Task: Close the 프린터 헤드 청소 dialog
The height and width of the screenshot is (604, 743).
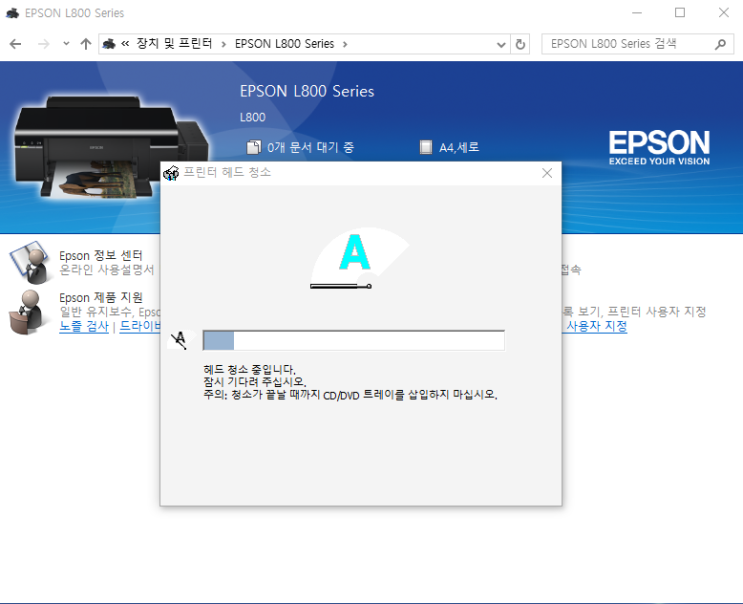Action: point(547,173)
